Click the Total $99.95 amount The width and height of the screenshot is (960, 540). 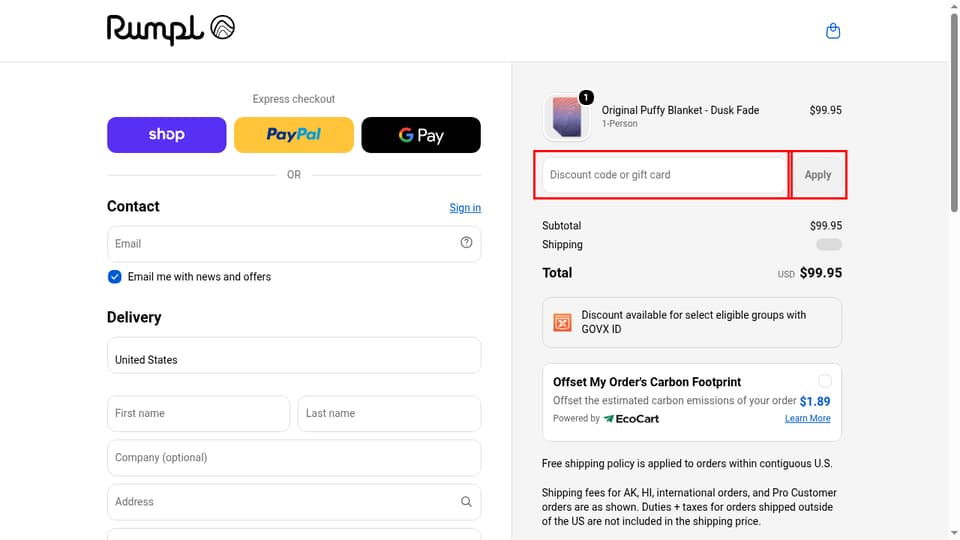pos(821,272)
